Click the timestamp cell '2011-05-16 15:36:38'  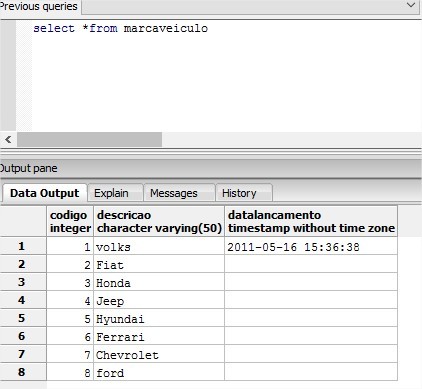coord(311,247)
